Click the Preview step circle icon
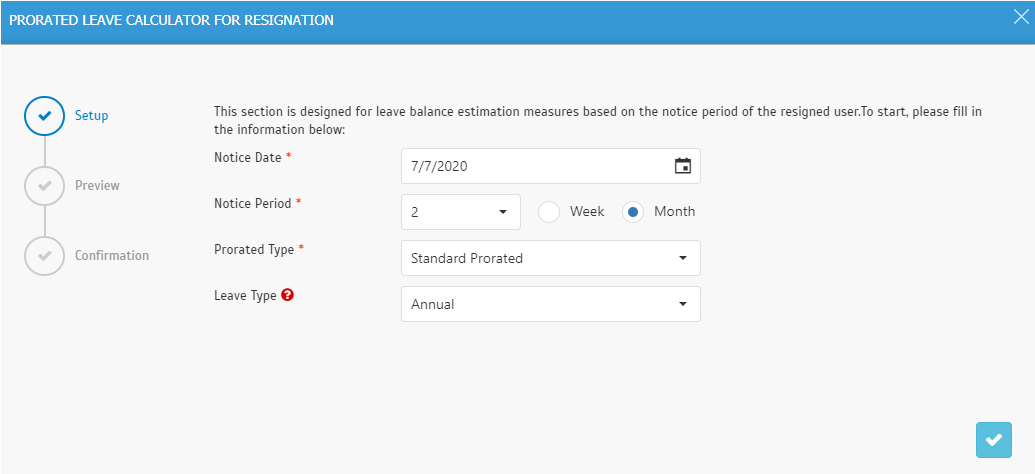Image resolution: width=1035 pixels, height=474 pixels. [x=44, y=186]
